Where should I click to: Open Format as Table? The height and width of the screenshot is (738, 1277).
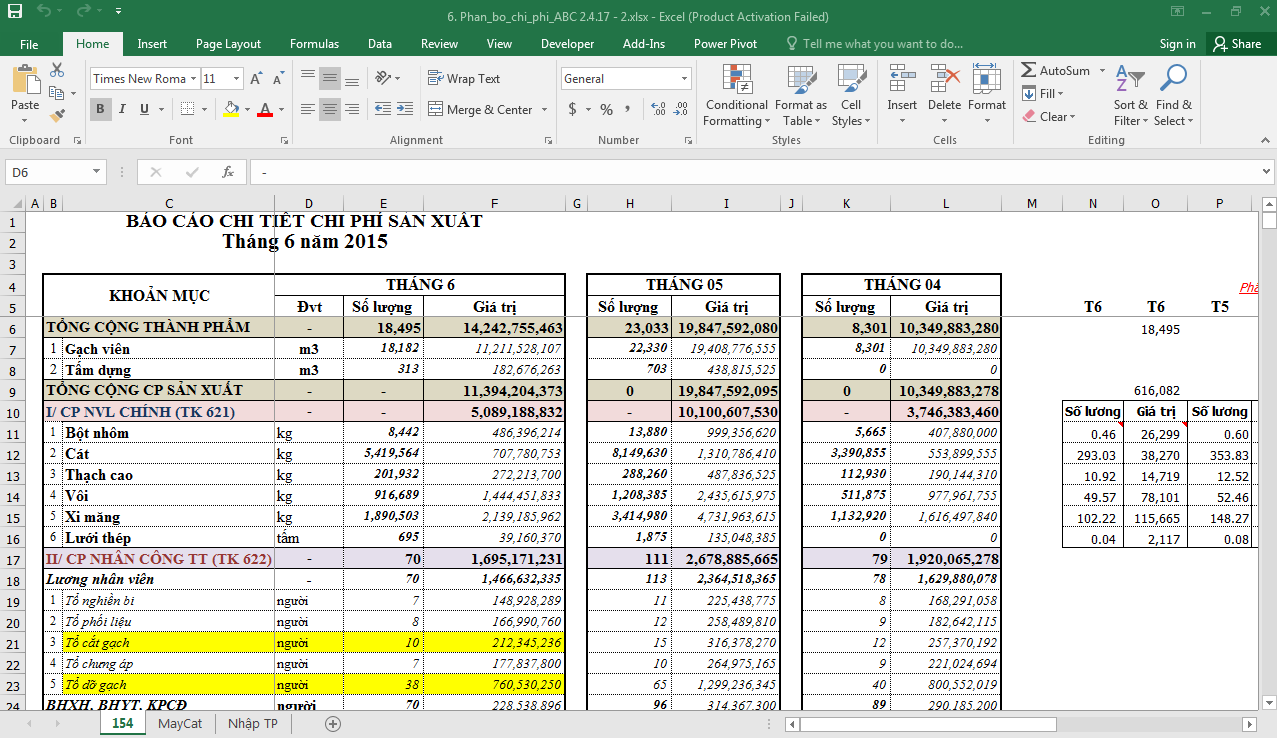click(801, 96)
